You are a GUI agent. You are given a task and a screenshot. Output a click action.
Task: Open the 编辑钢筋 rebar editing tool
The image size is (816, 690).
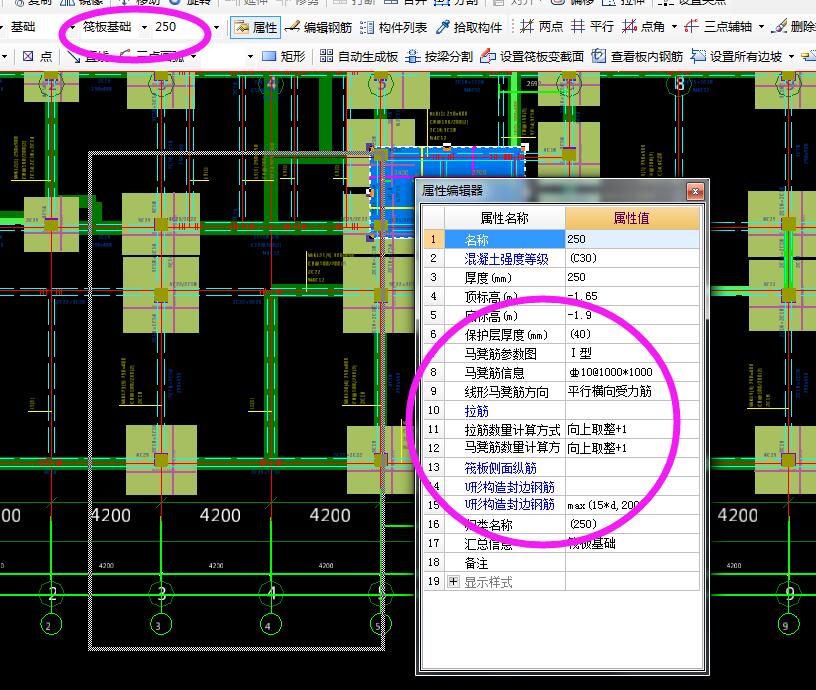click(318, 27)
